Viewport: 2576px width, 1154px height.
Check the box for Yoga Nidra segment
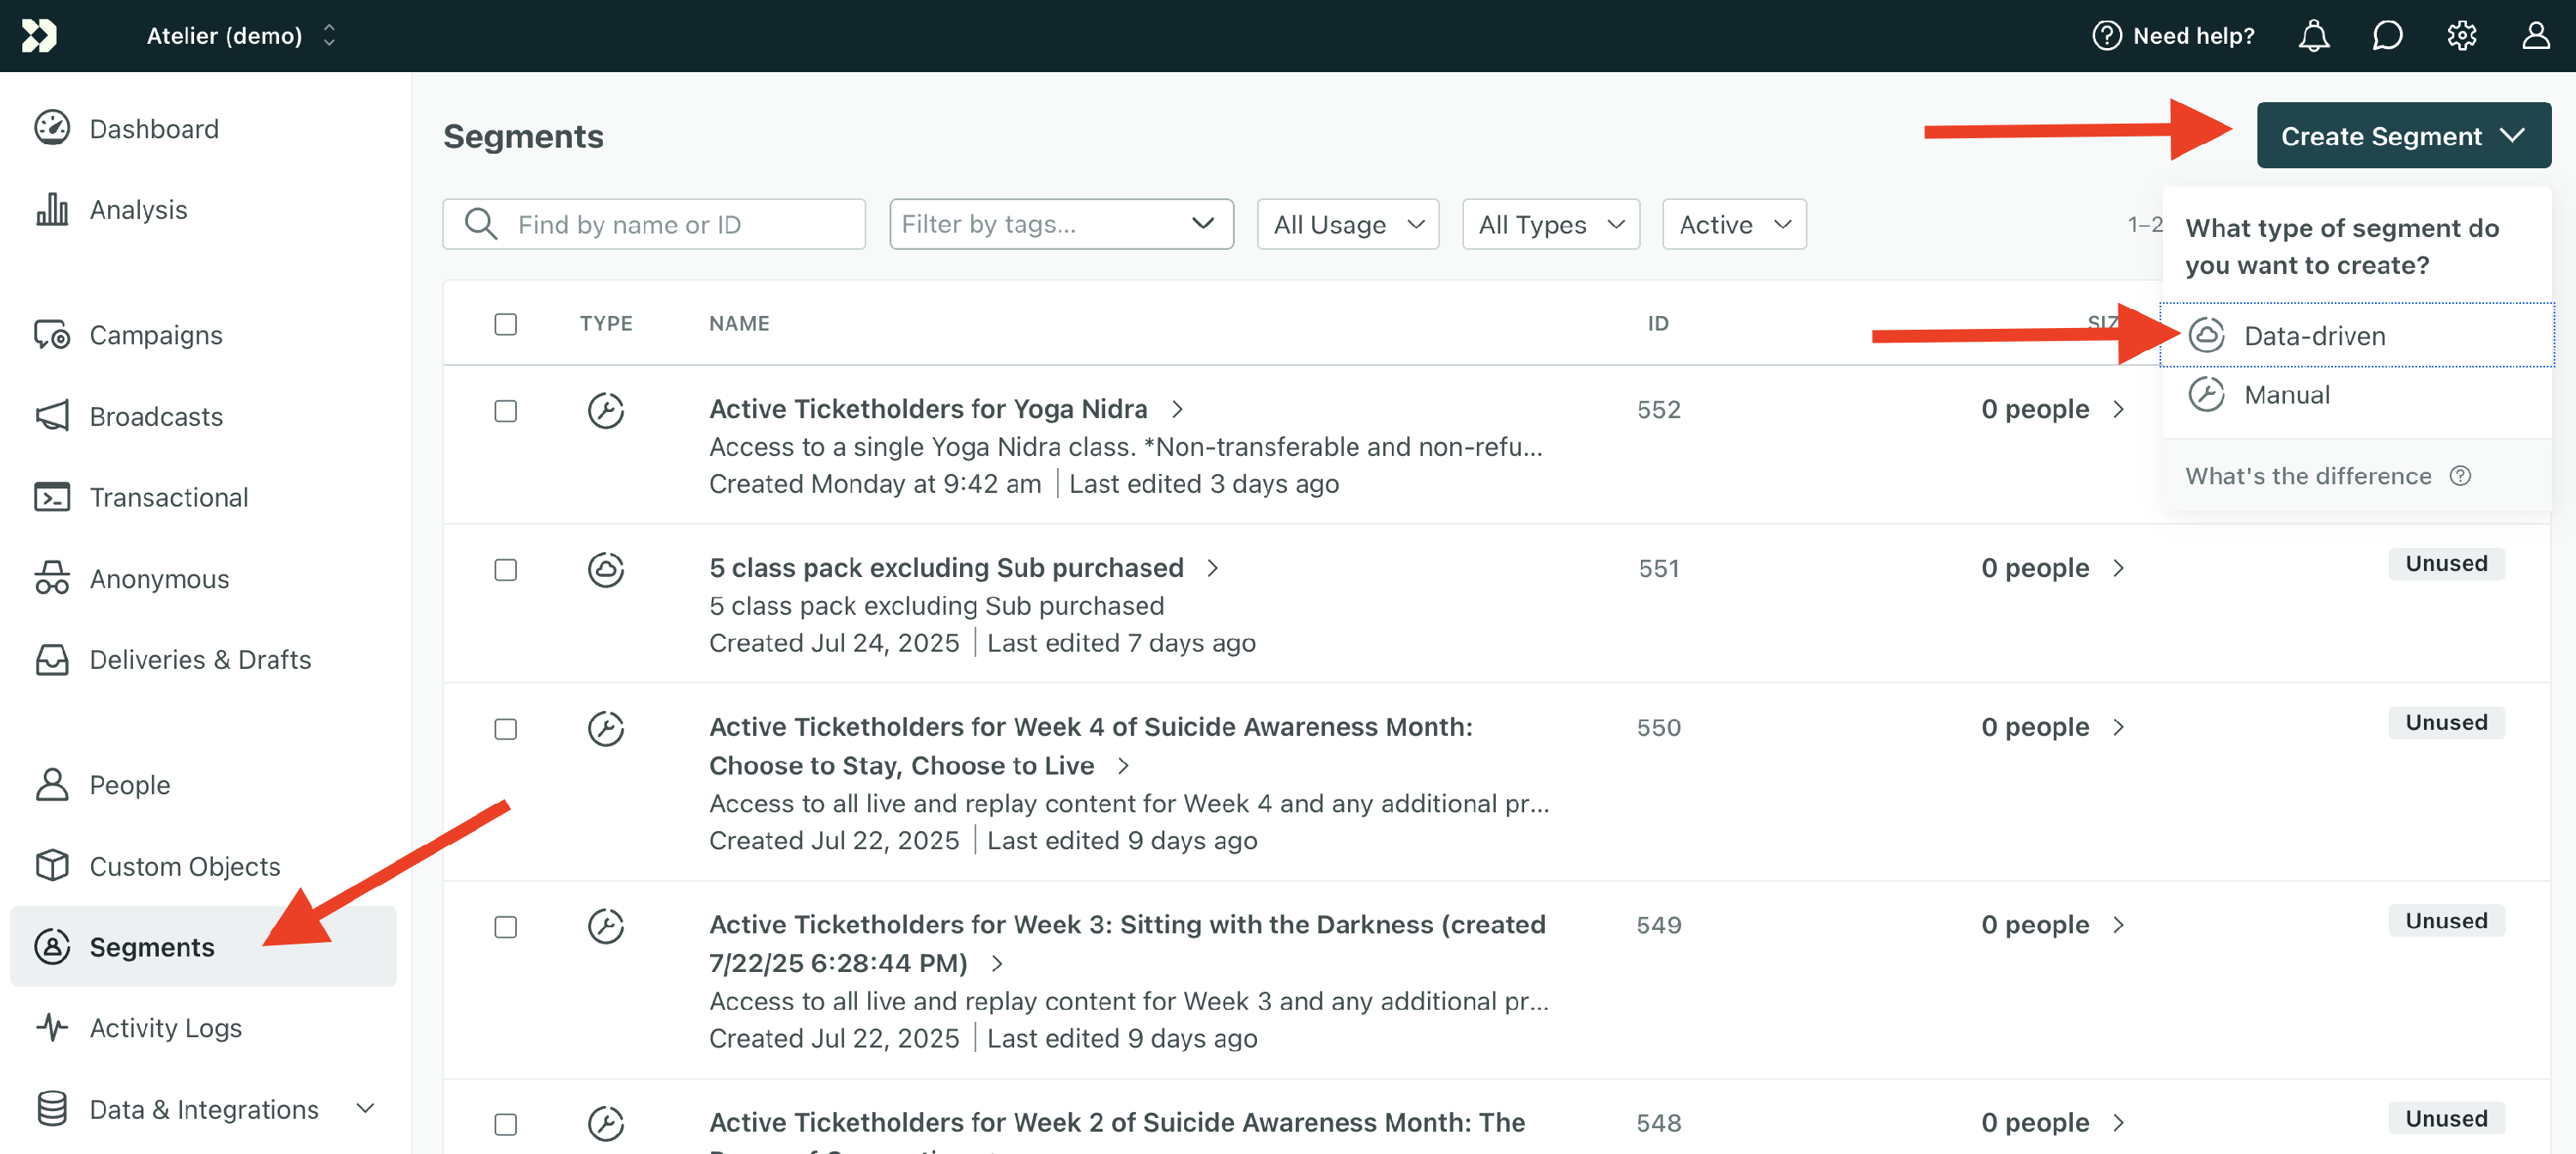point(506,411)
